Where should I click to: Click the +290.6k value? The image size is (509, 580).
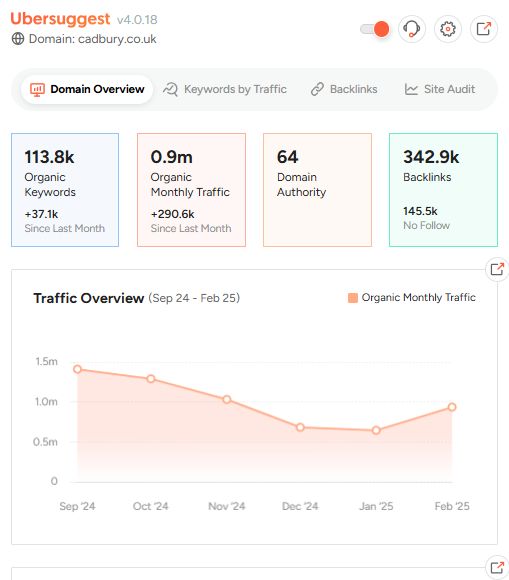coord(172,214)
